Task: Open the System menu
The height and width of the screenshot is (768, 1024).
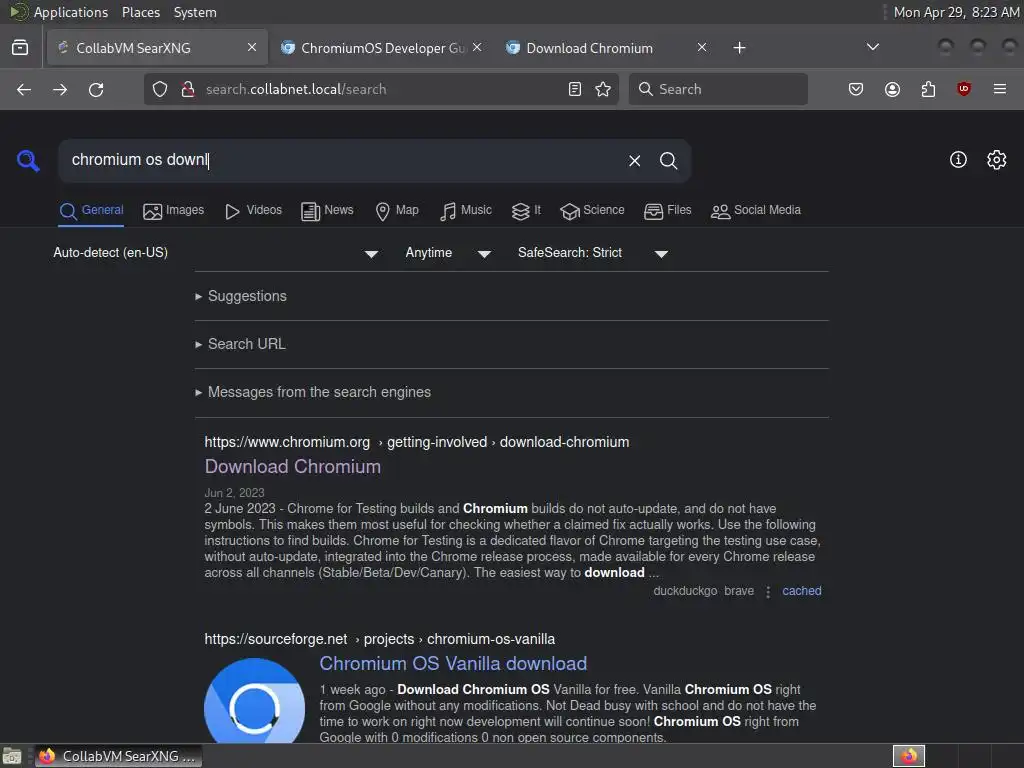Action: pyautogui.click(x=195, y=12)
